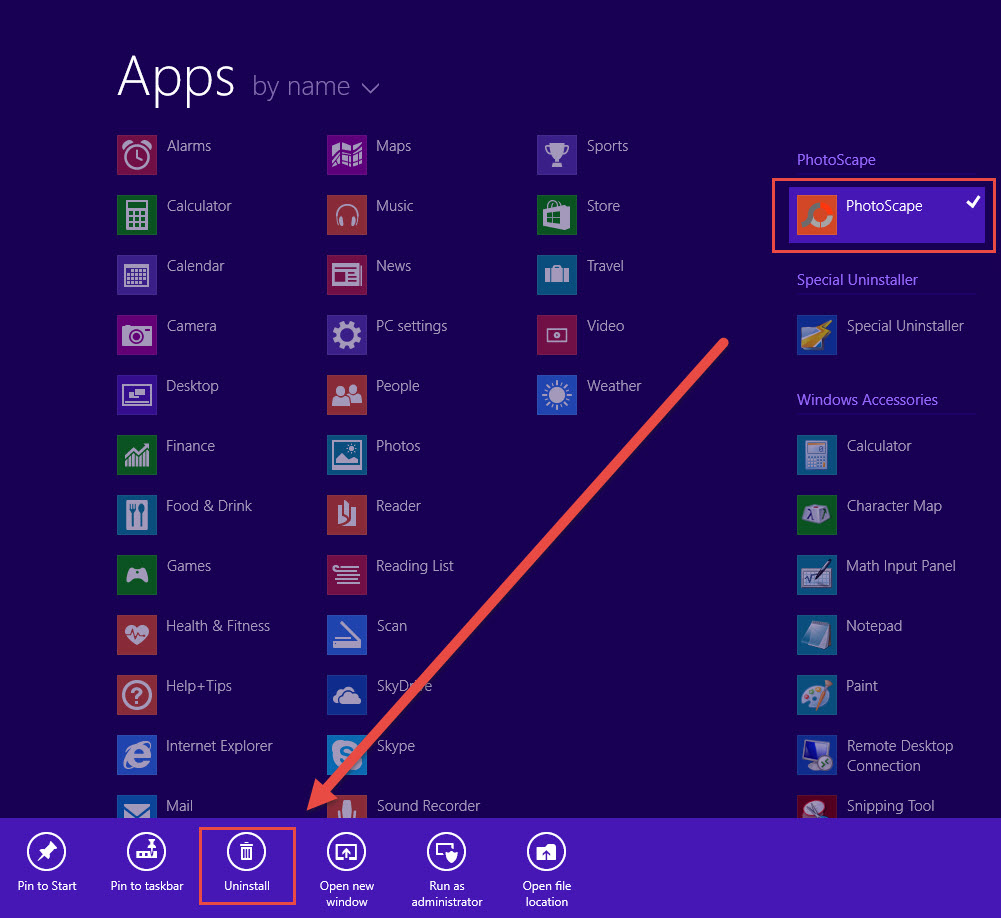
Task: Open the Notepad icon
Action: pyautogui.click(x=817, y=635)
